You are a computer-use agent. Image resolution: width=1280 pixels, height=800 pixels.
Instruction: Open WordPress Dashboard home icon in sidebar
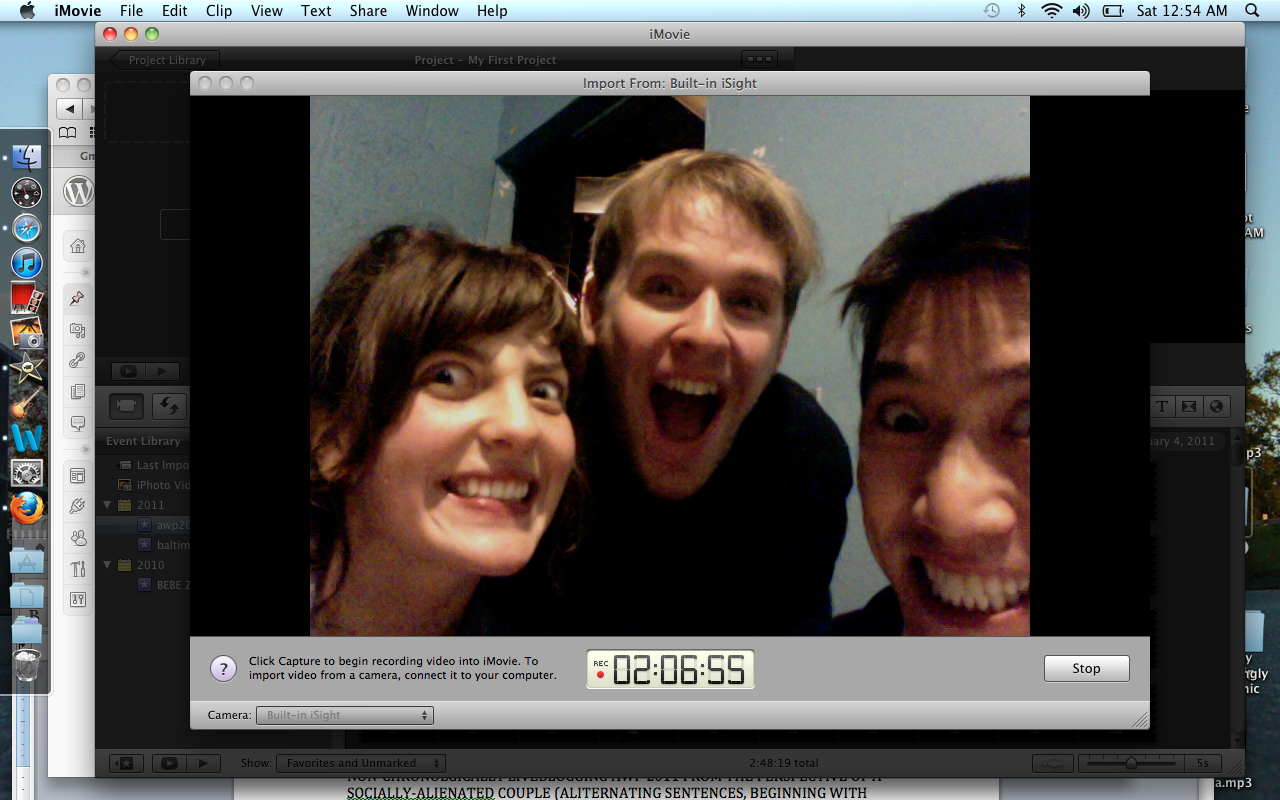78,246
